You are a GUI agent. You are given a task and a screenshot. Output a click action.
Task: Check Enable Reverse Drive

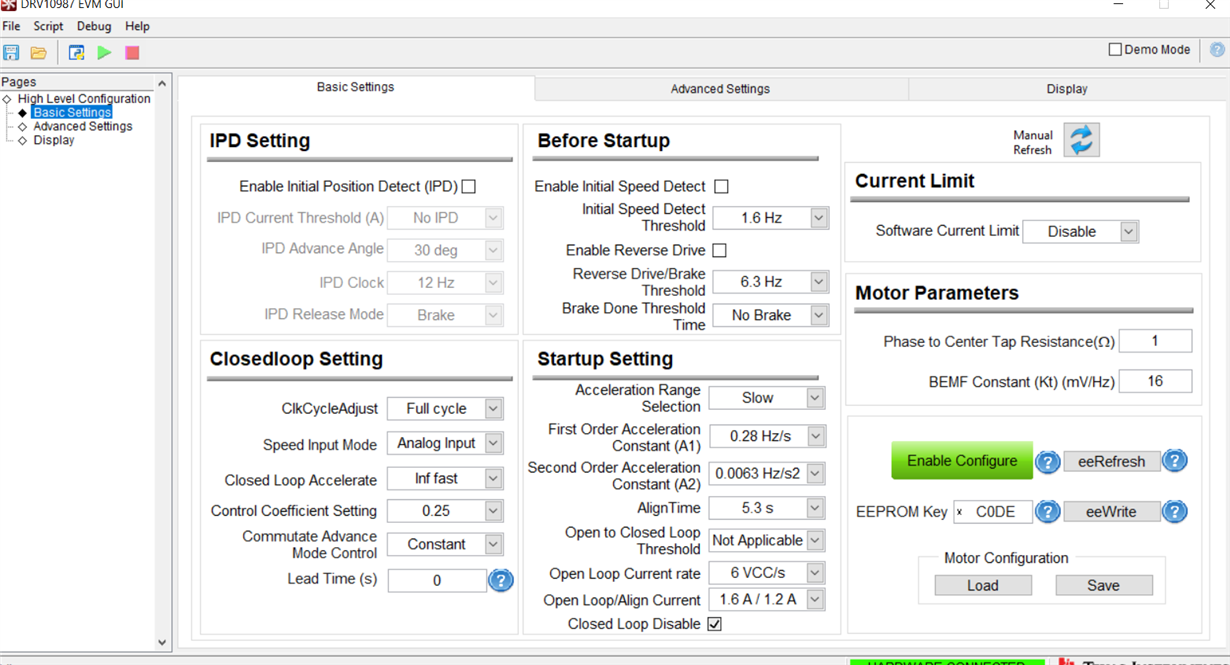pyautogui.click(x=719, y=250)
